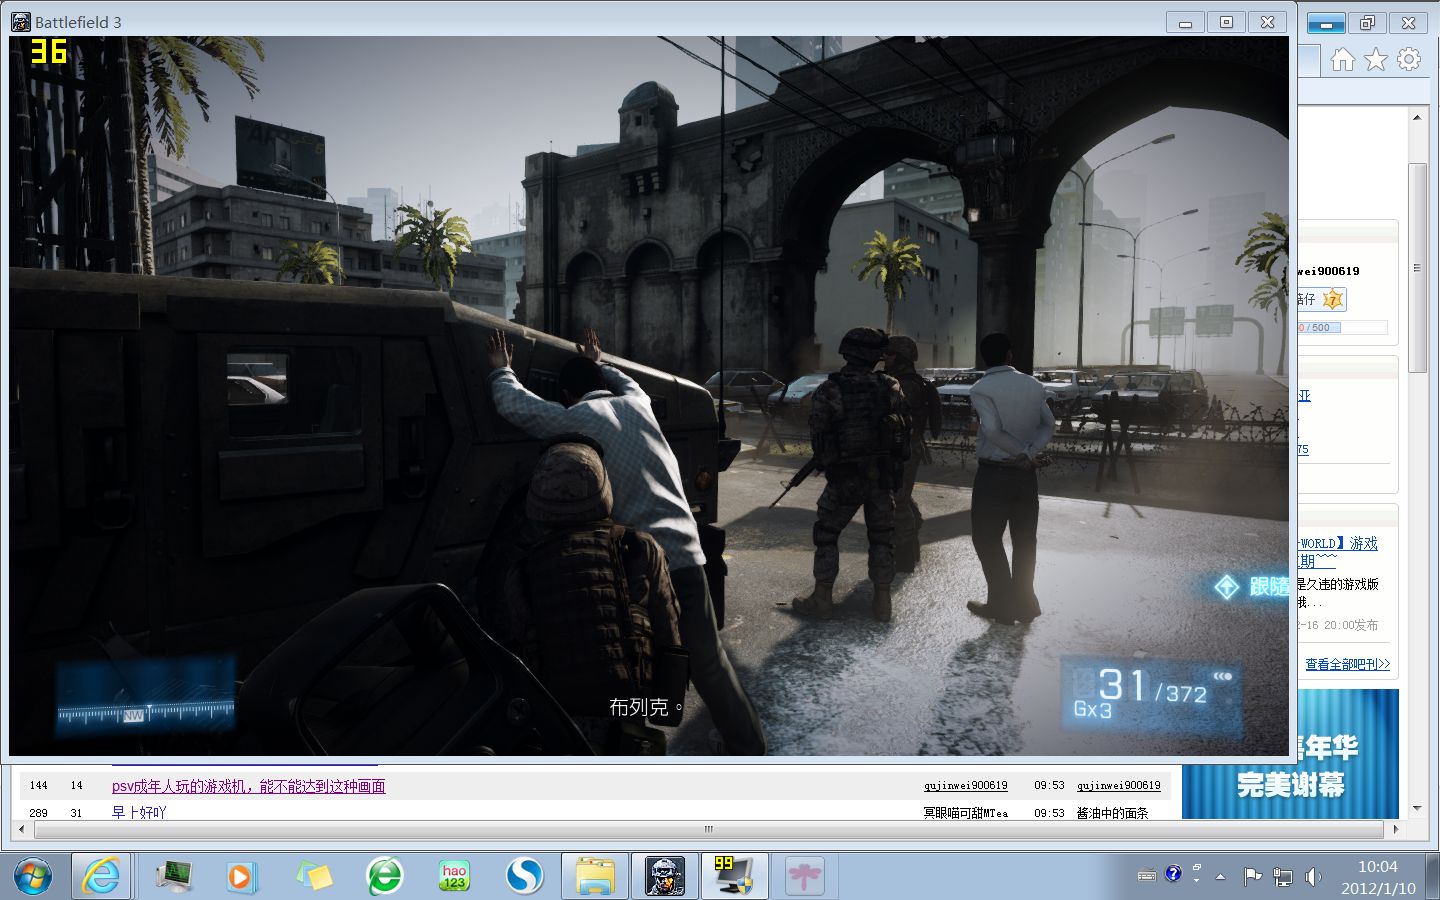The height and width of the screenshot is (900, 1440).
Task: Click the browser vertical scrollbar thumb
Action: point(1417,268)
